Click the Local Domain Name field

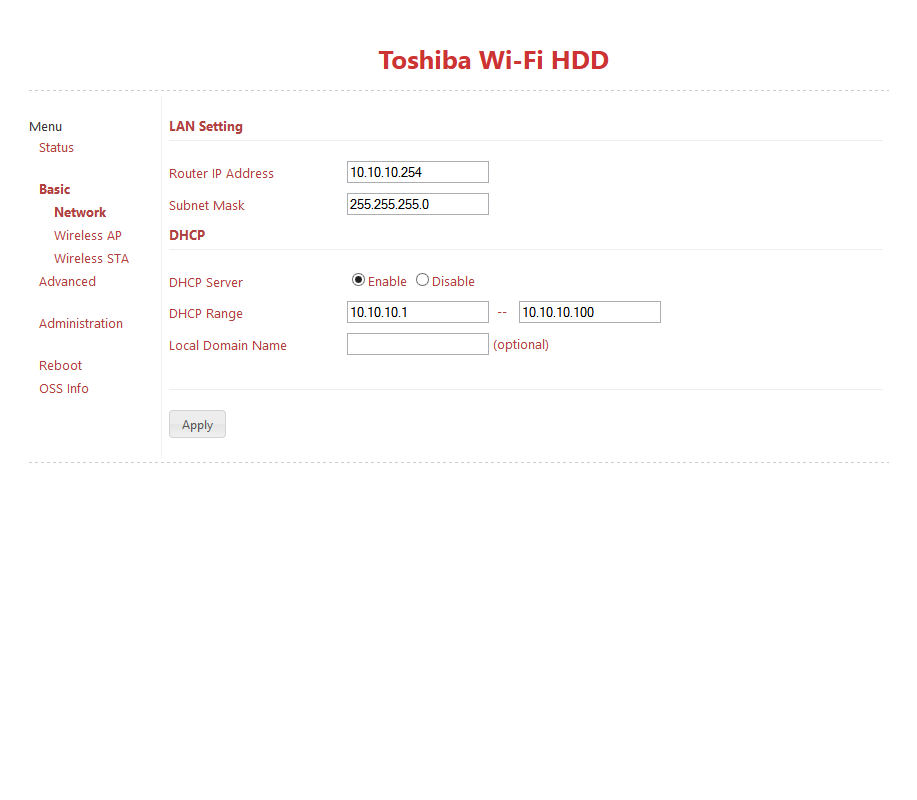[418, 344]
